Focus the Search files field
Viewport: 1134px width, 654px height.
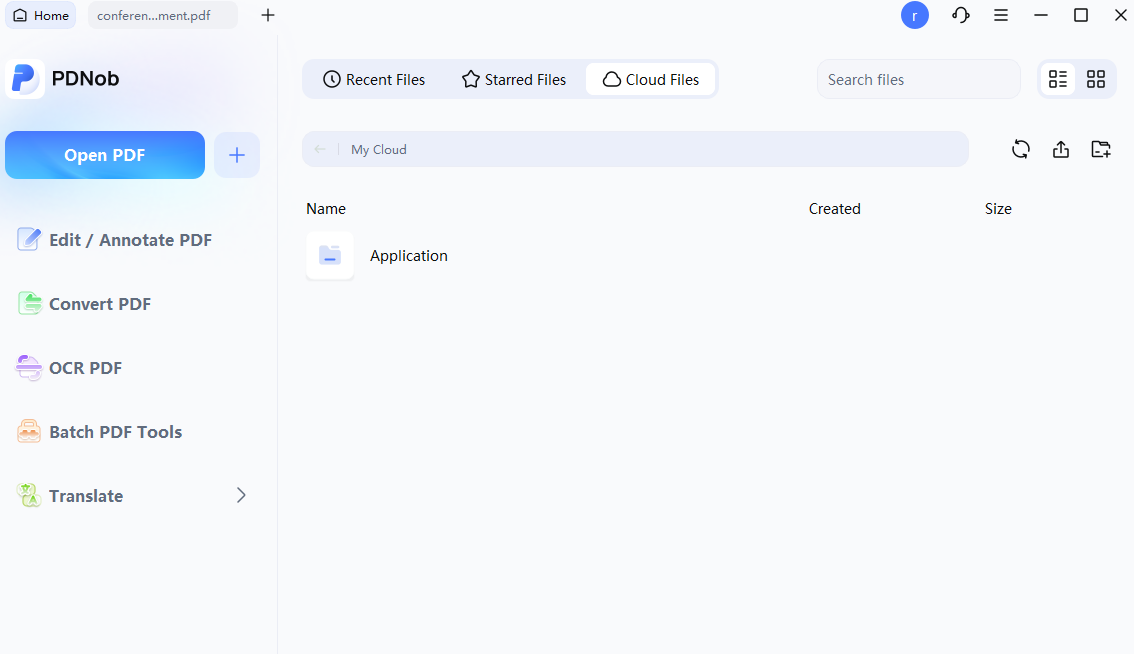(x=918, y=80)
